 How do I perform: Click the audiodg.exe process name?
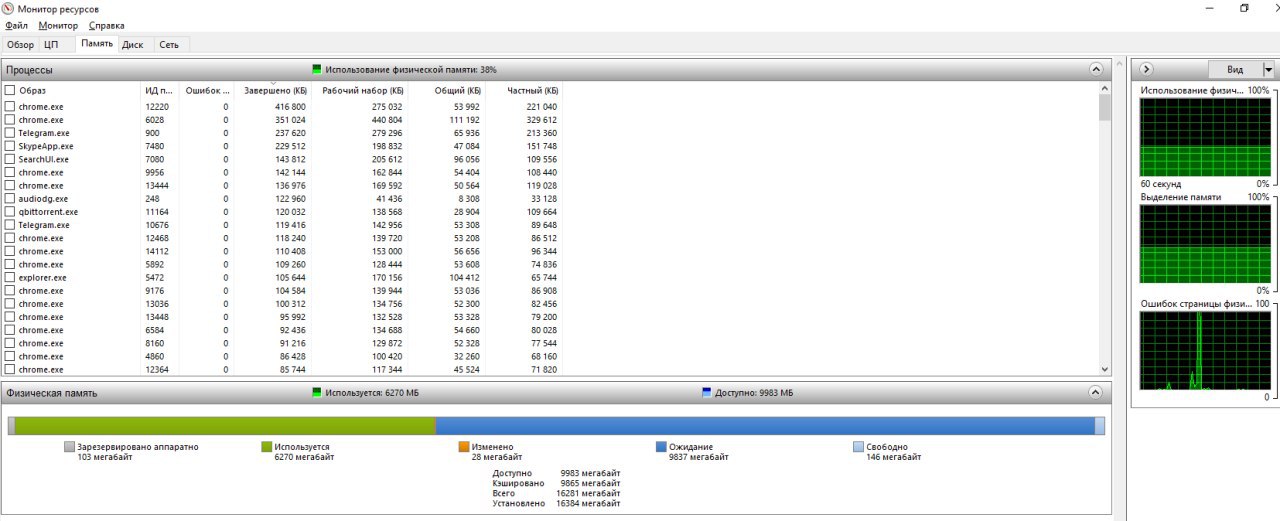41,198
